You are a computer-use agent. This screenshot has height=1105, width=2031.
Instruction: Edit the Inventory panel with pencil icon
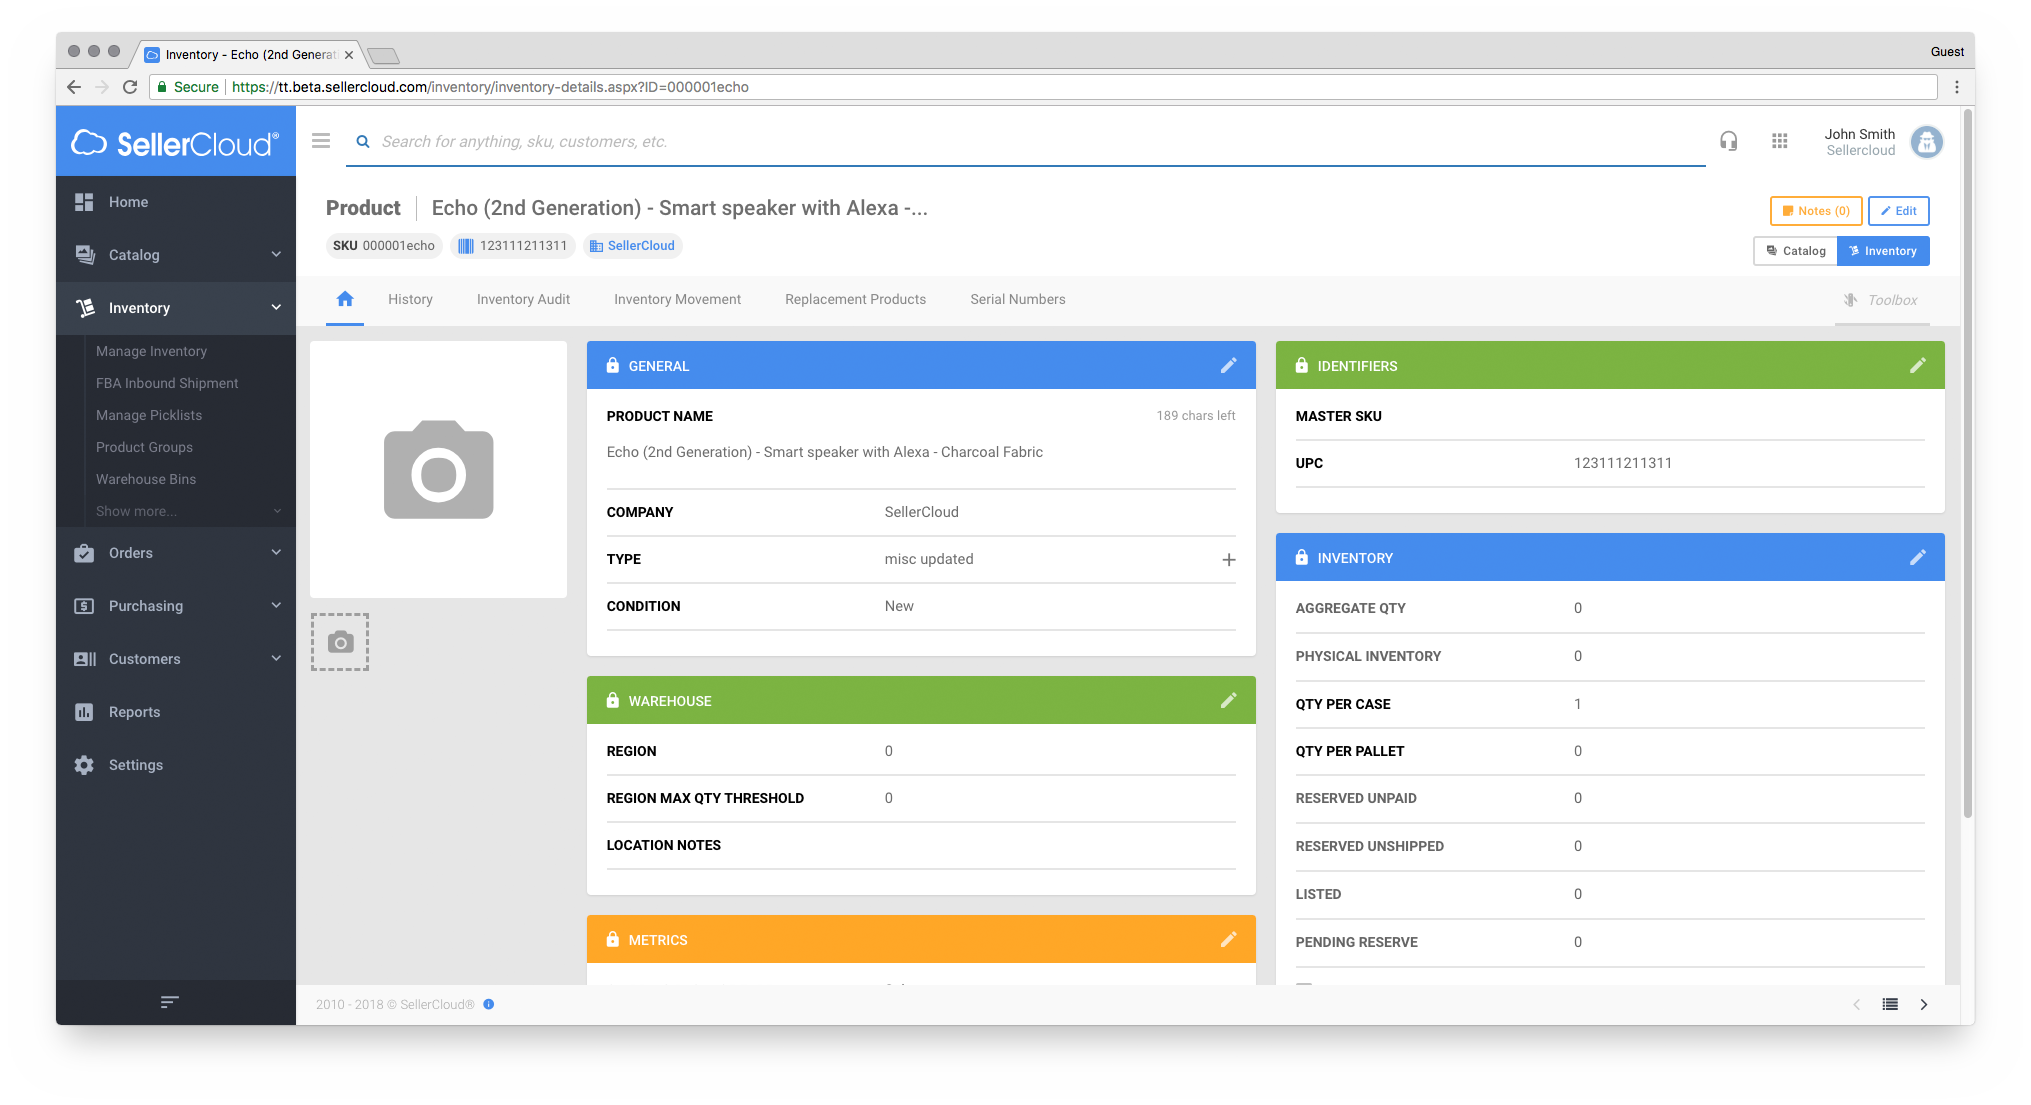(x=1918, y=557)
